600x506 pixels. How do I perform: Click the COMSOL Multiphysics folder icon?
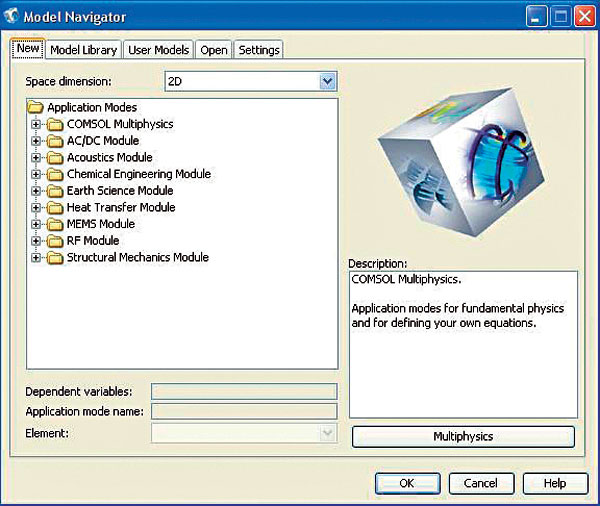coord(55,124)
